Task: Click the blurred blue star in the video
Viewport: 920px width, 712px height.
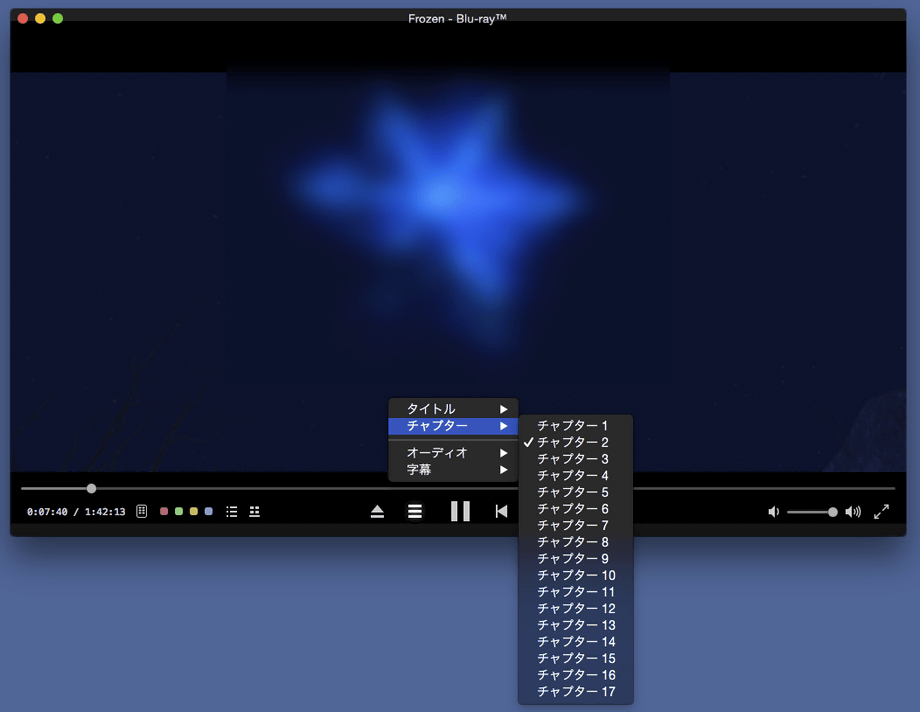Action: pyautogui.click(x=440, y=205)
